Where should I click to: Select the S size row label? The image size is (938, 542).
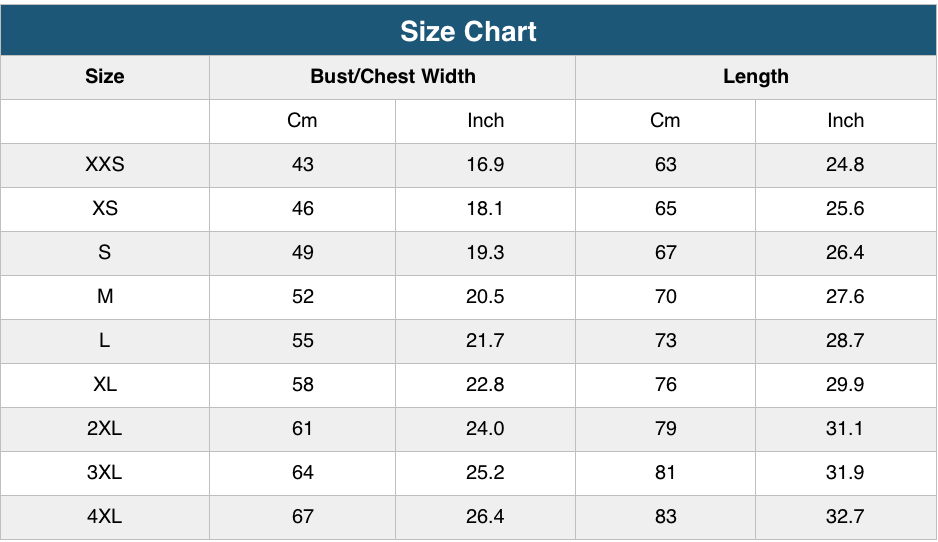(x=105, y=253)
